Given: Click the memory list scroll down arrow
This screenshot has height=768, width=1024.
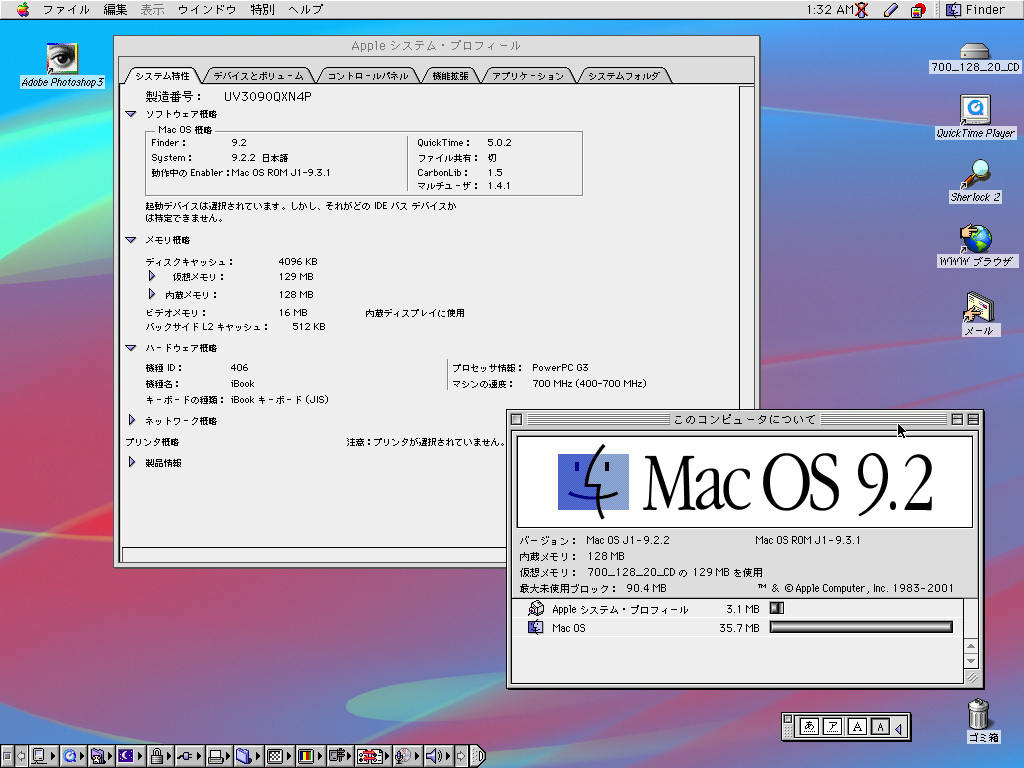Looking at the screenshot, I should click(x=970, y=661).
